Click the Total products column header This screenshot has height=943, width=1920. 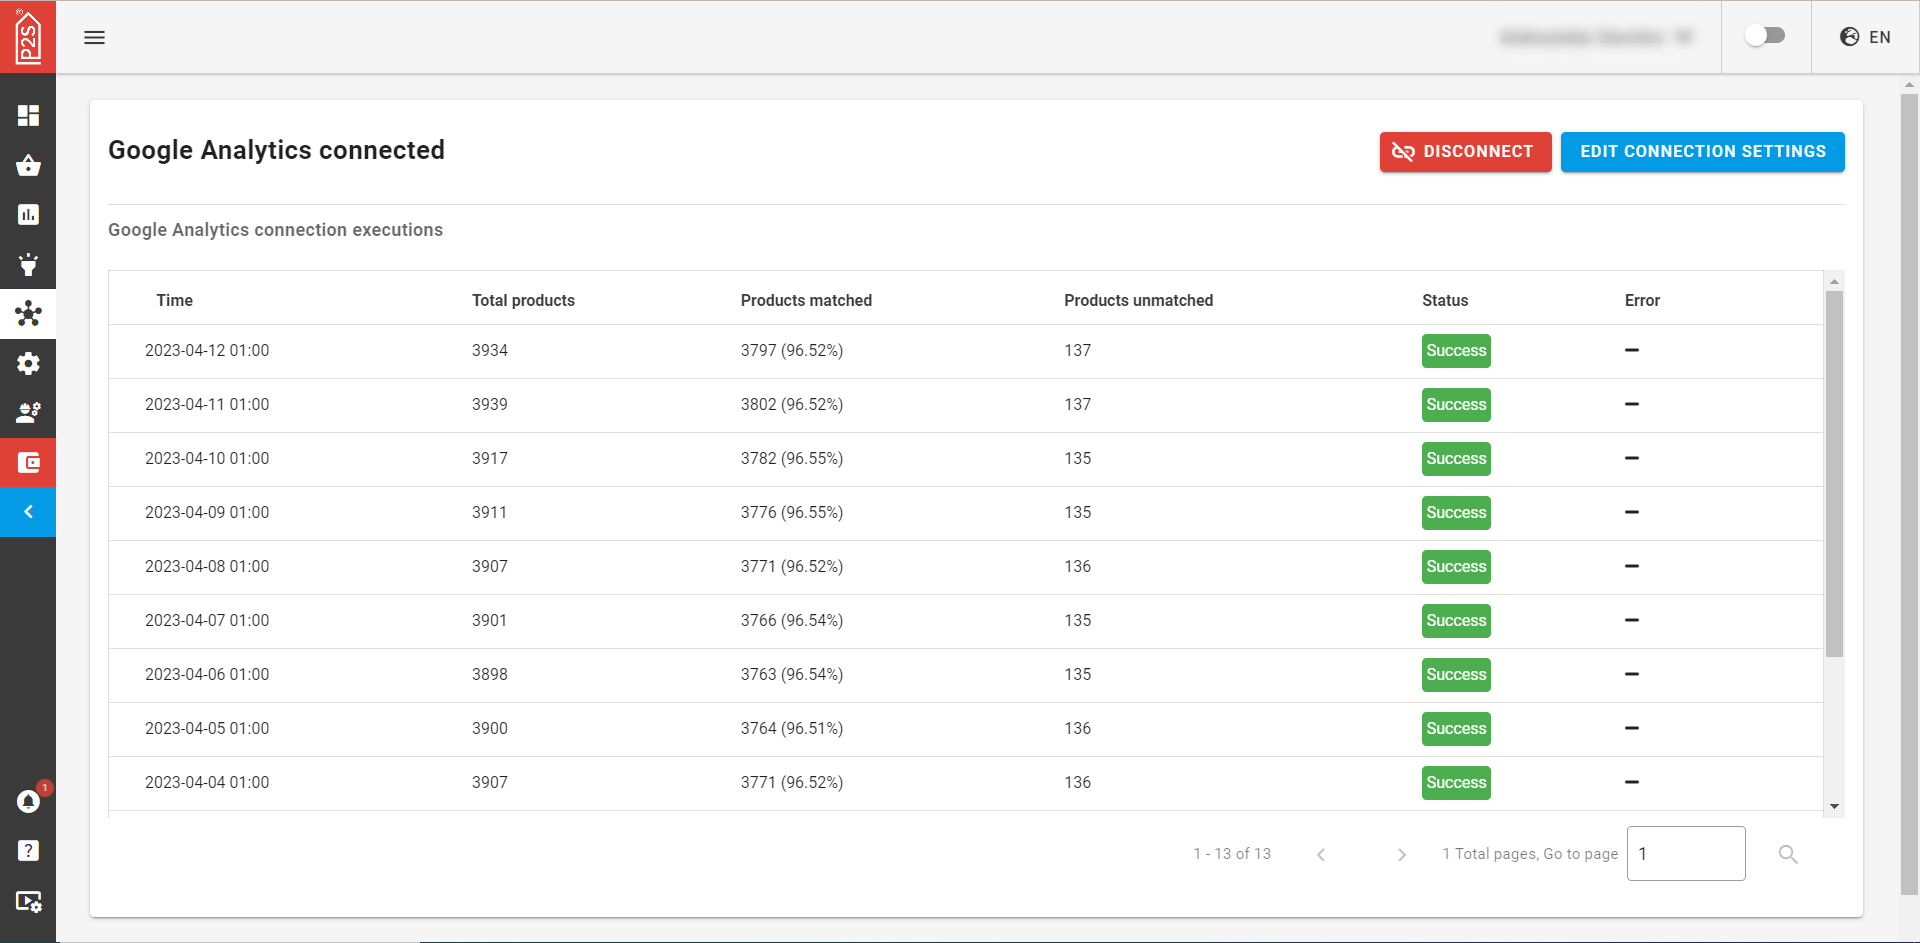click(523, 300)
